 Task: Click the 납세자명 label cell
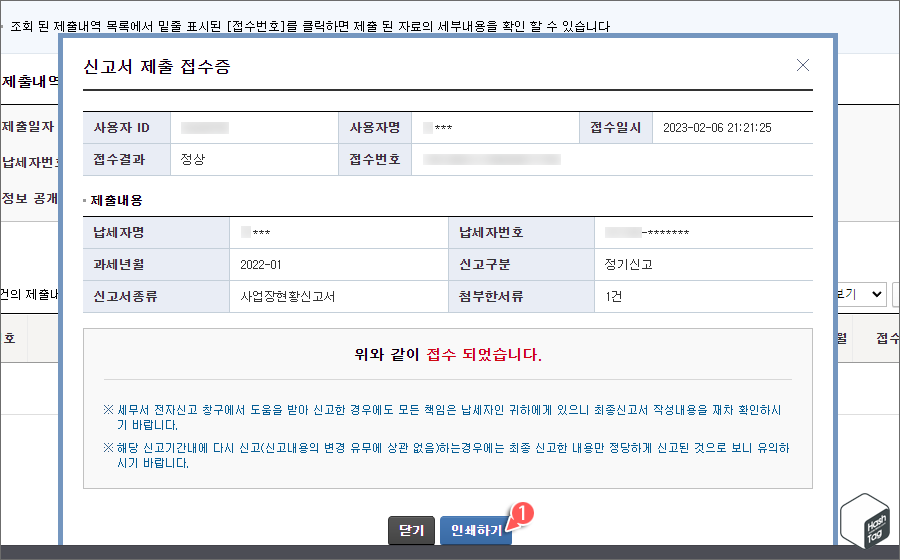156,233
